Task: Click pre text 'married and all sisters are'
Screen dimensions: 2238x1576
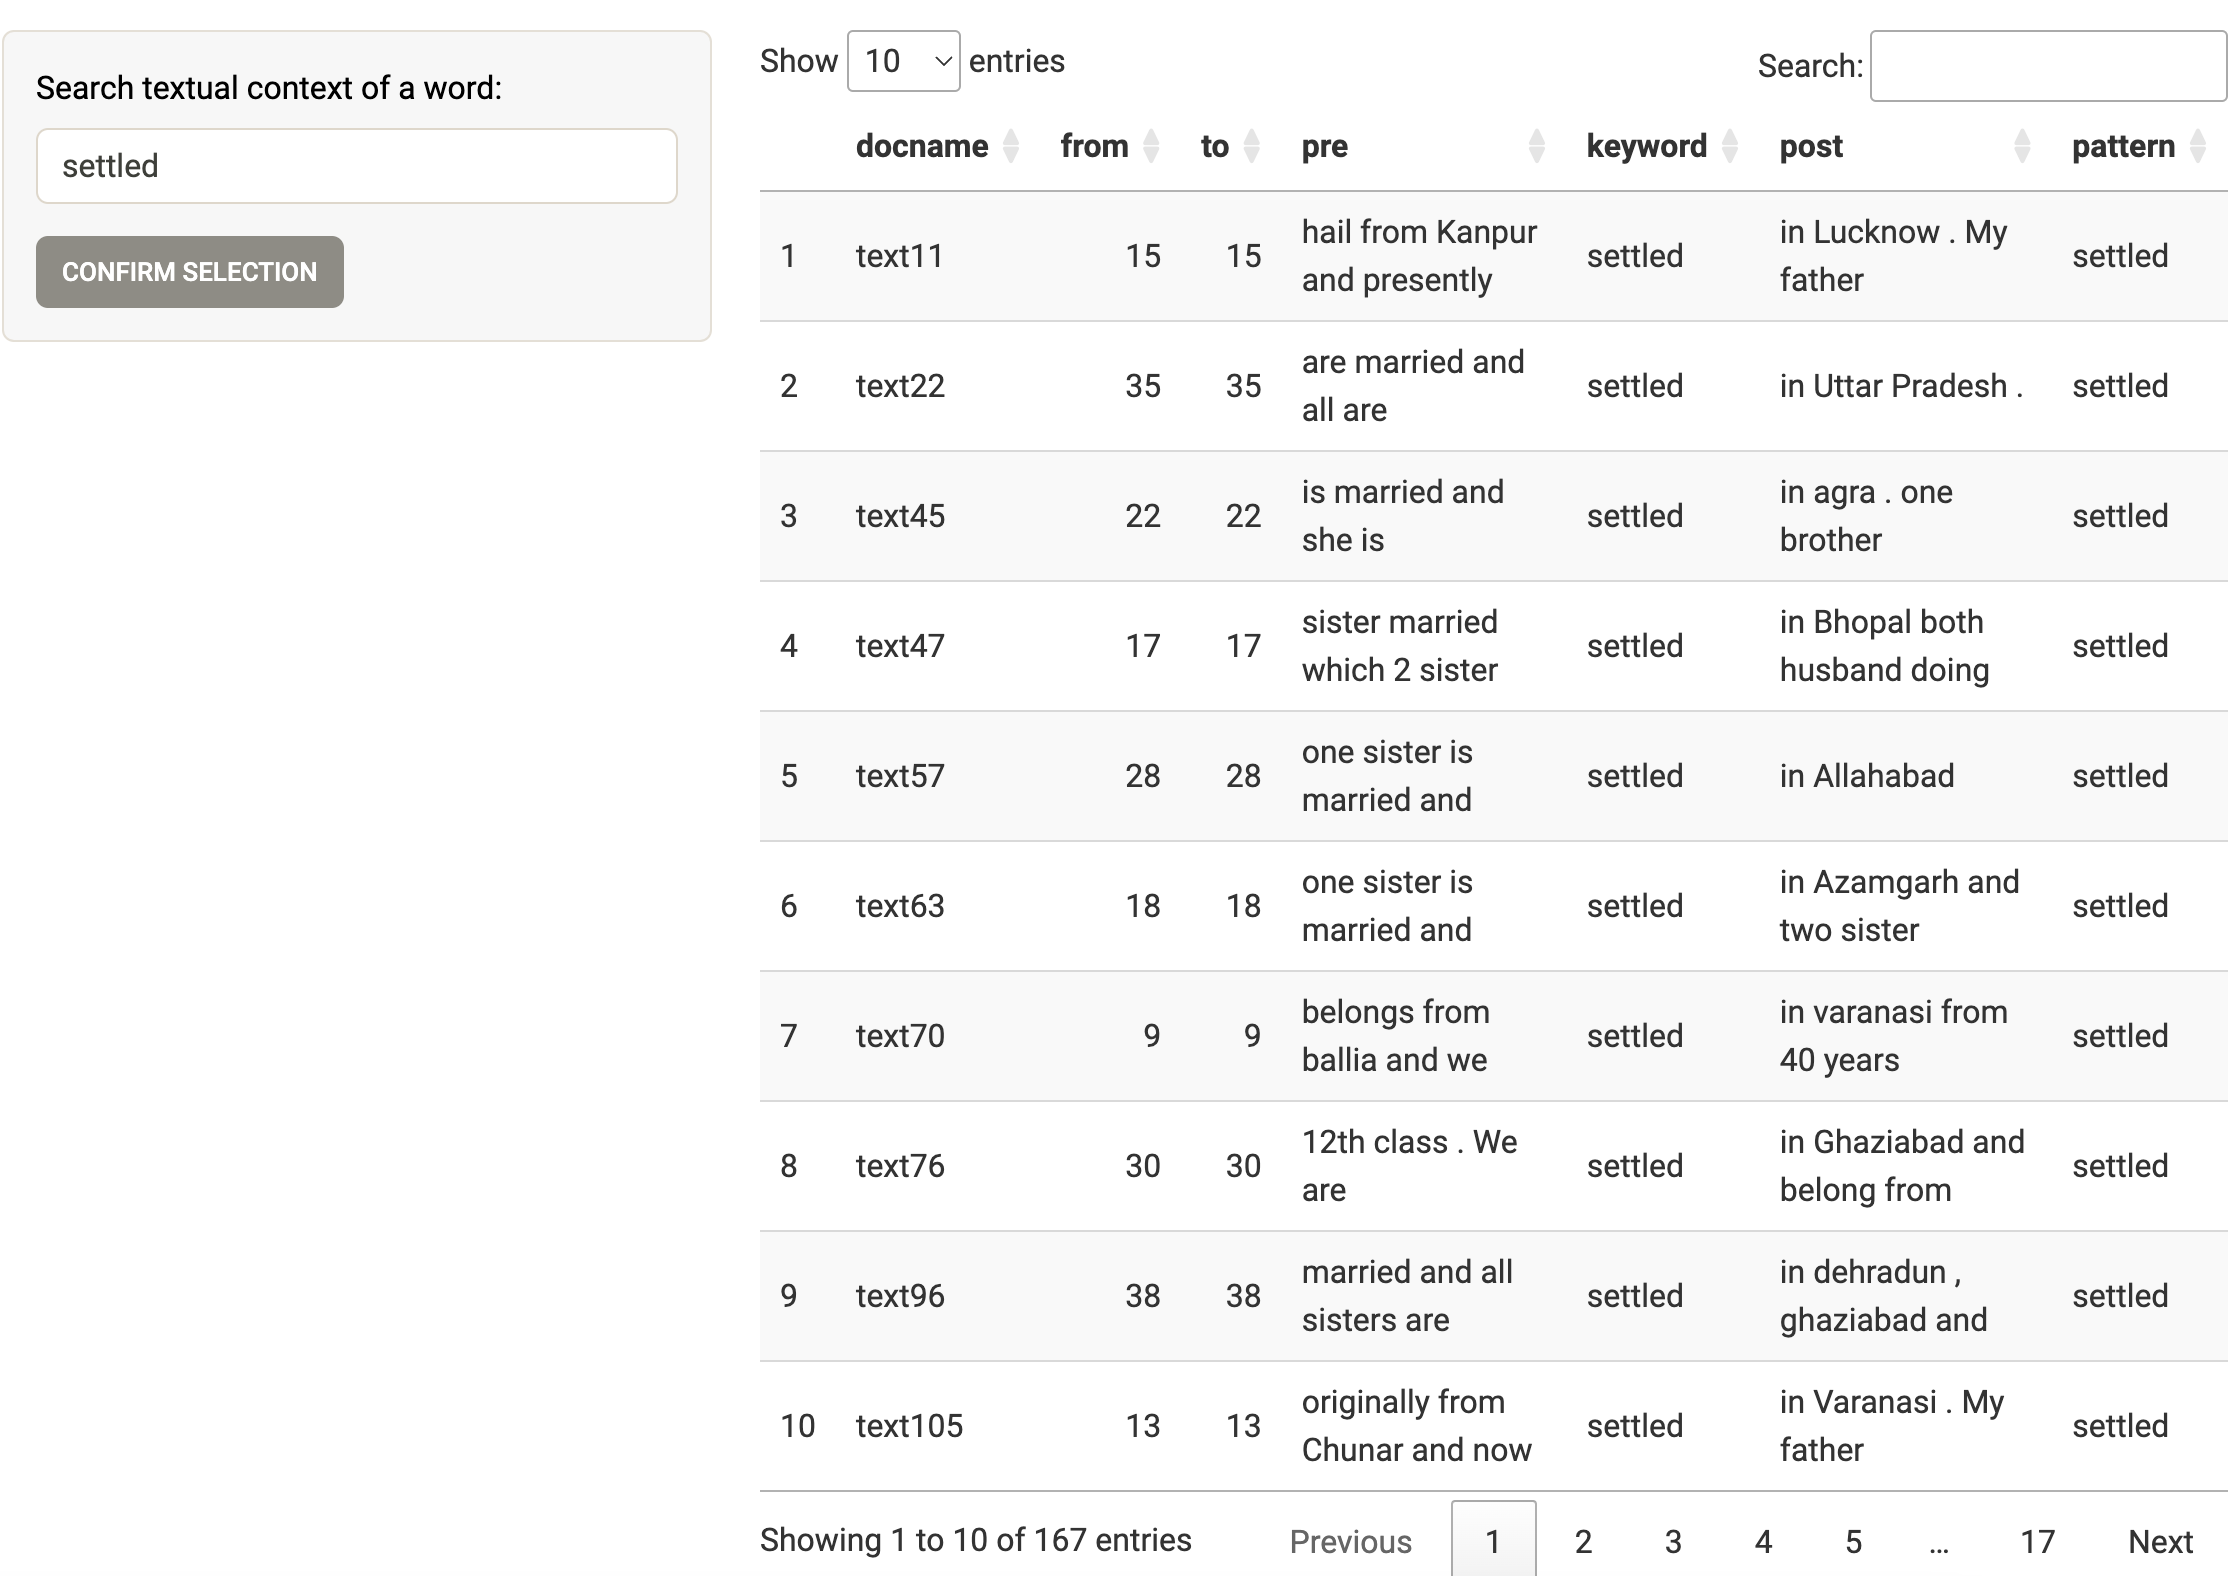Action: coord(1407,1296)
